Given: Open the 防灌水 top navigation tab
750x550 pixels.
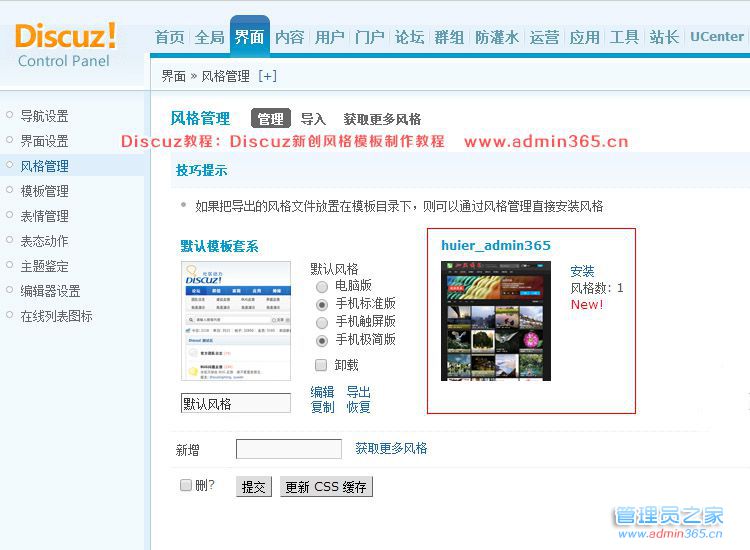Looking at the screenshot, I should click(x=497, y=37).
